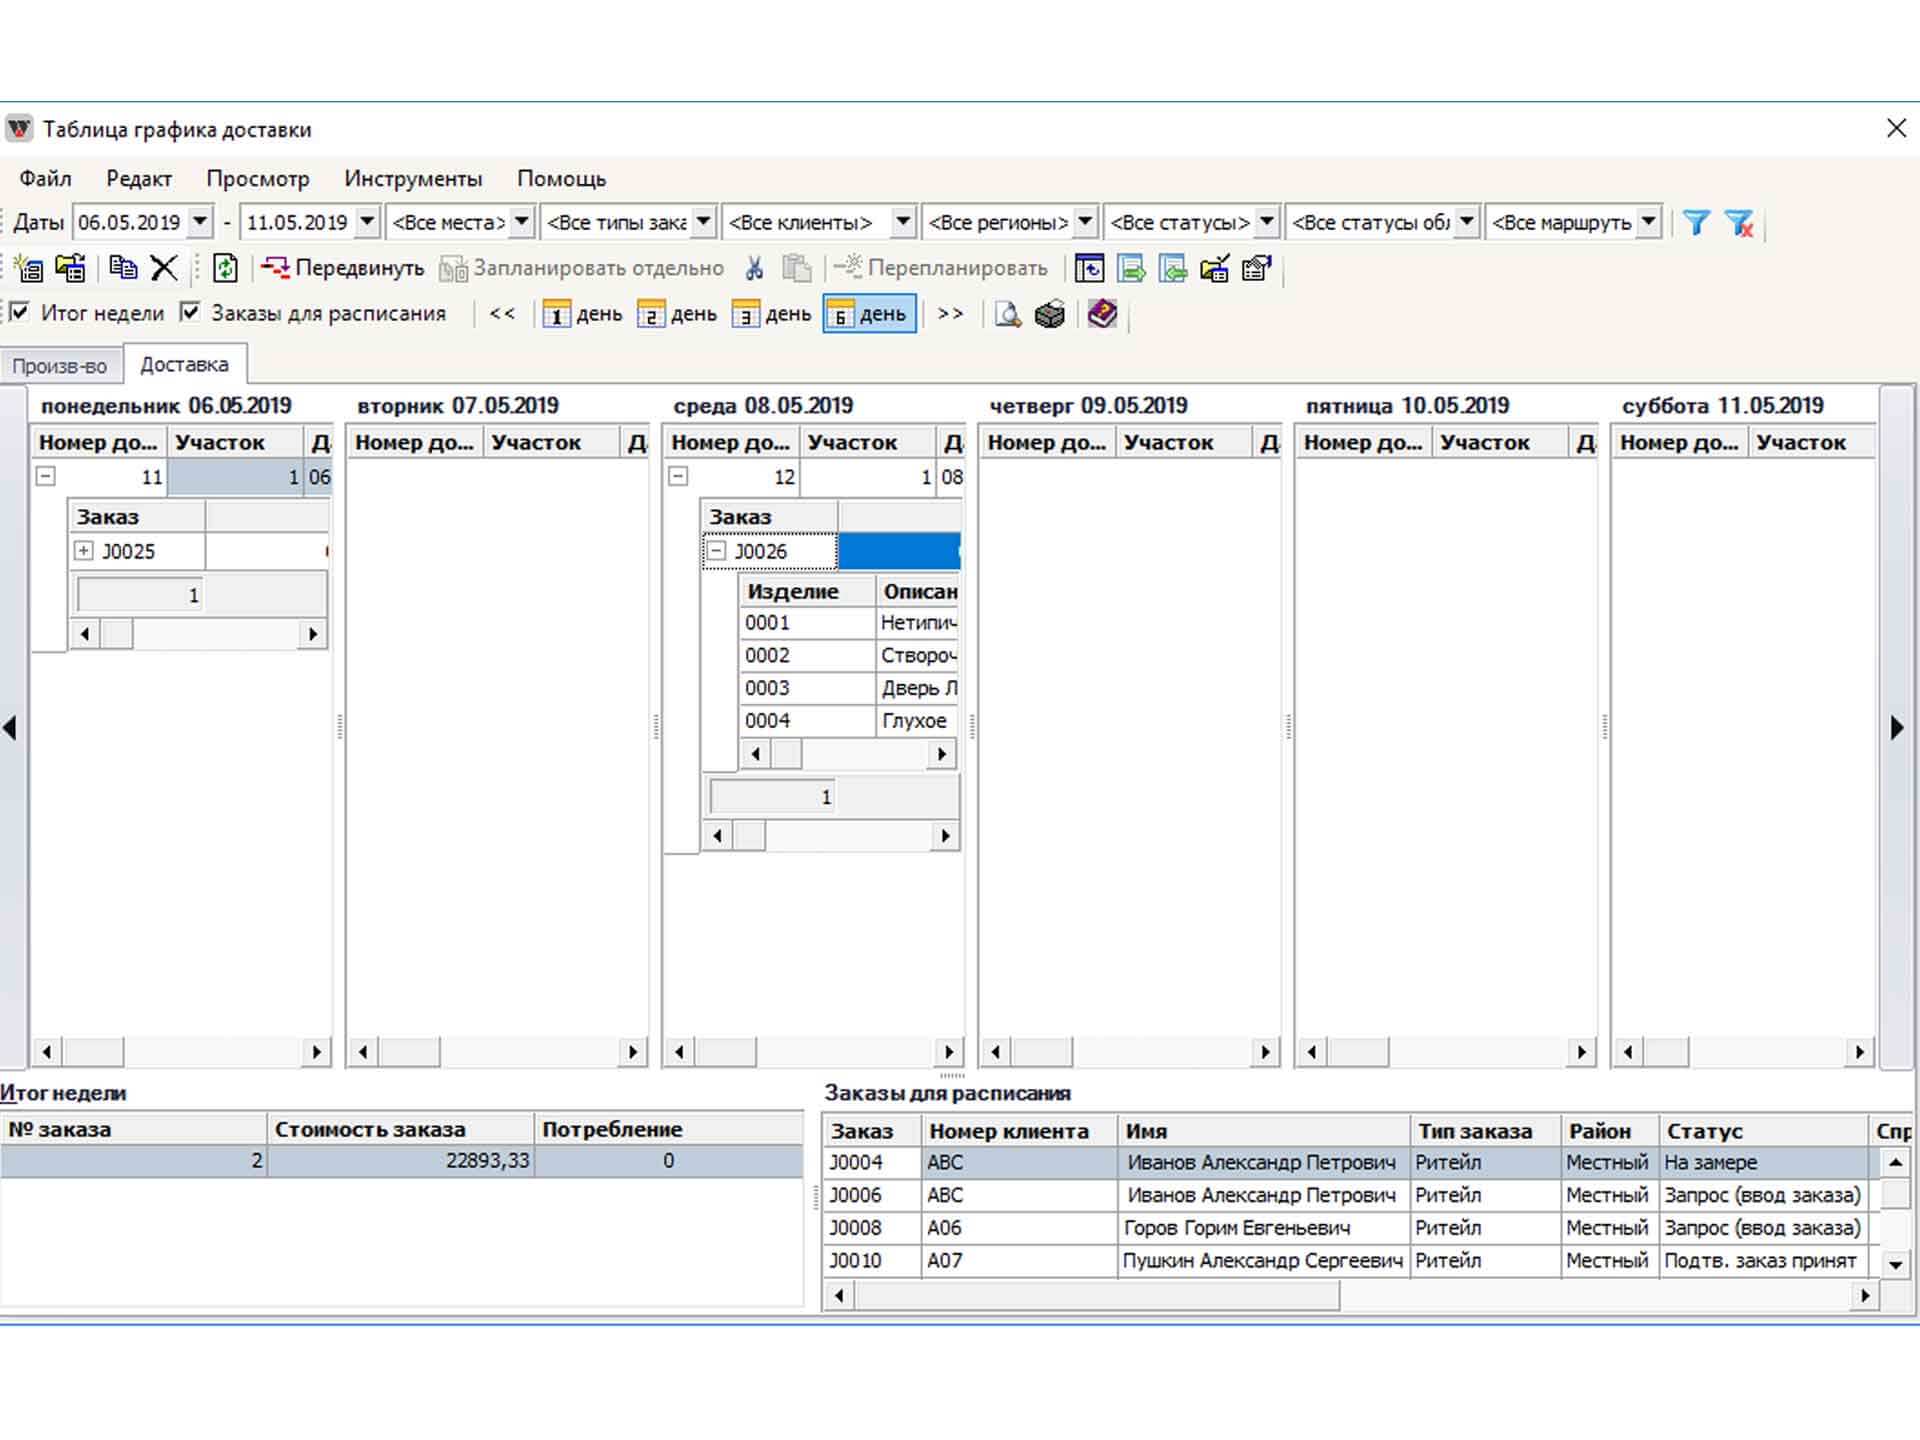The width and height of the screenshot is (1920, 1440).
Task: Open the Инструменты menu
Action: pos(413,179)
